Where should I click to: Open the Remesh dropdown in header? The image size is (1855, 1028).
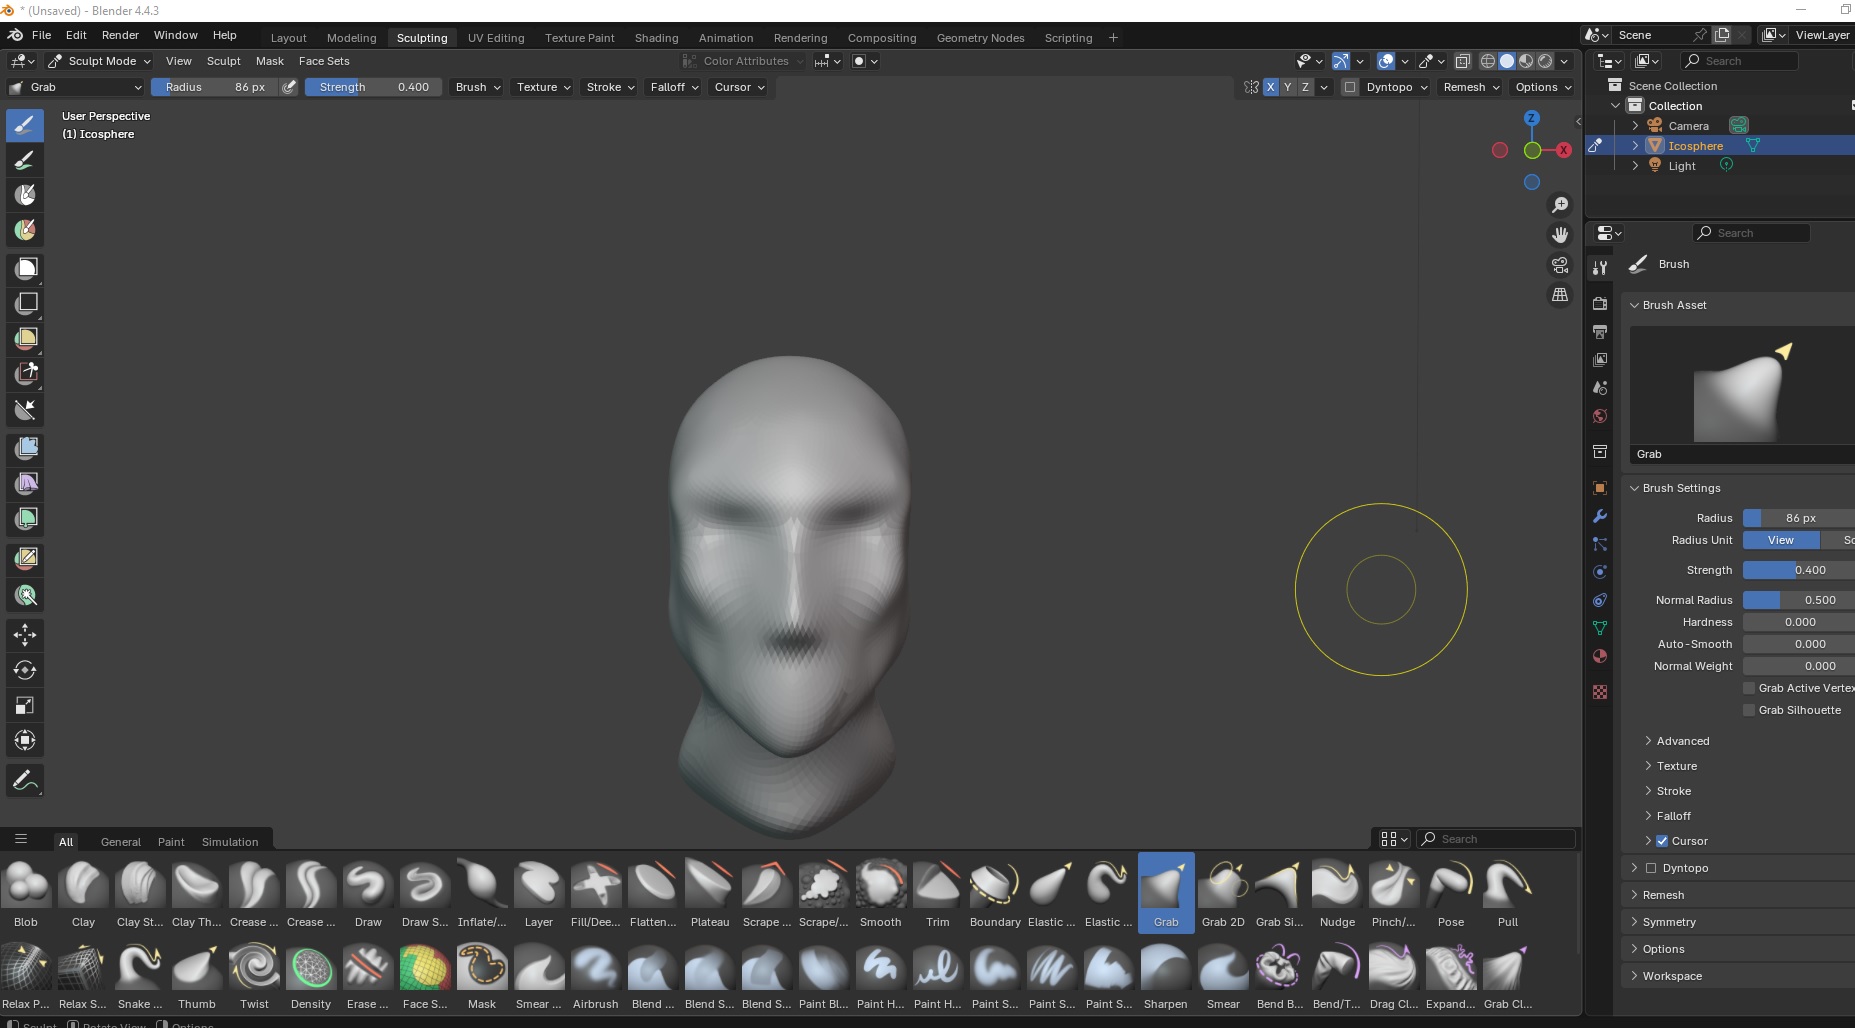(x=1471, y=87)
